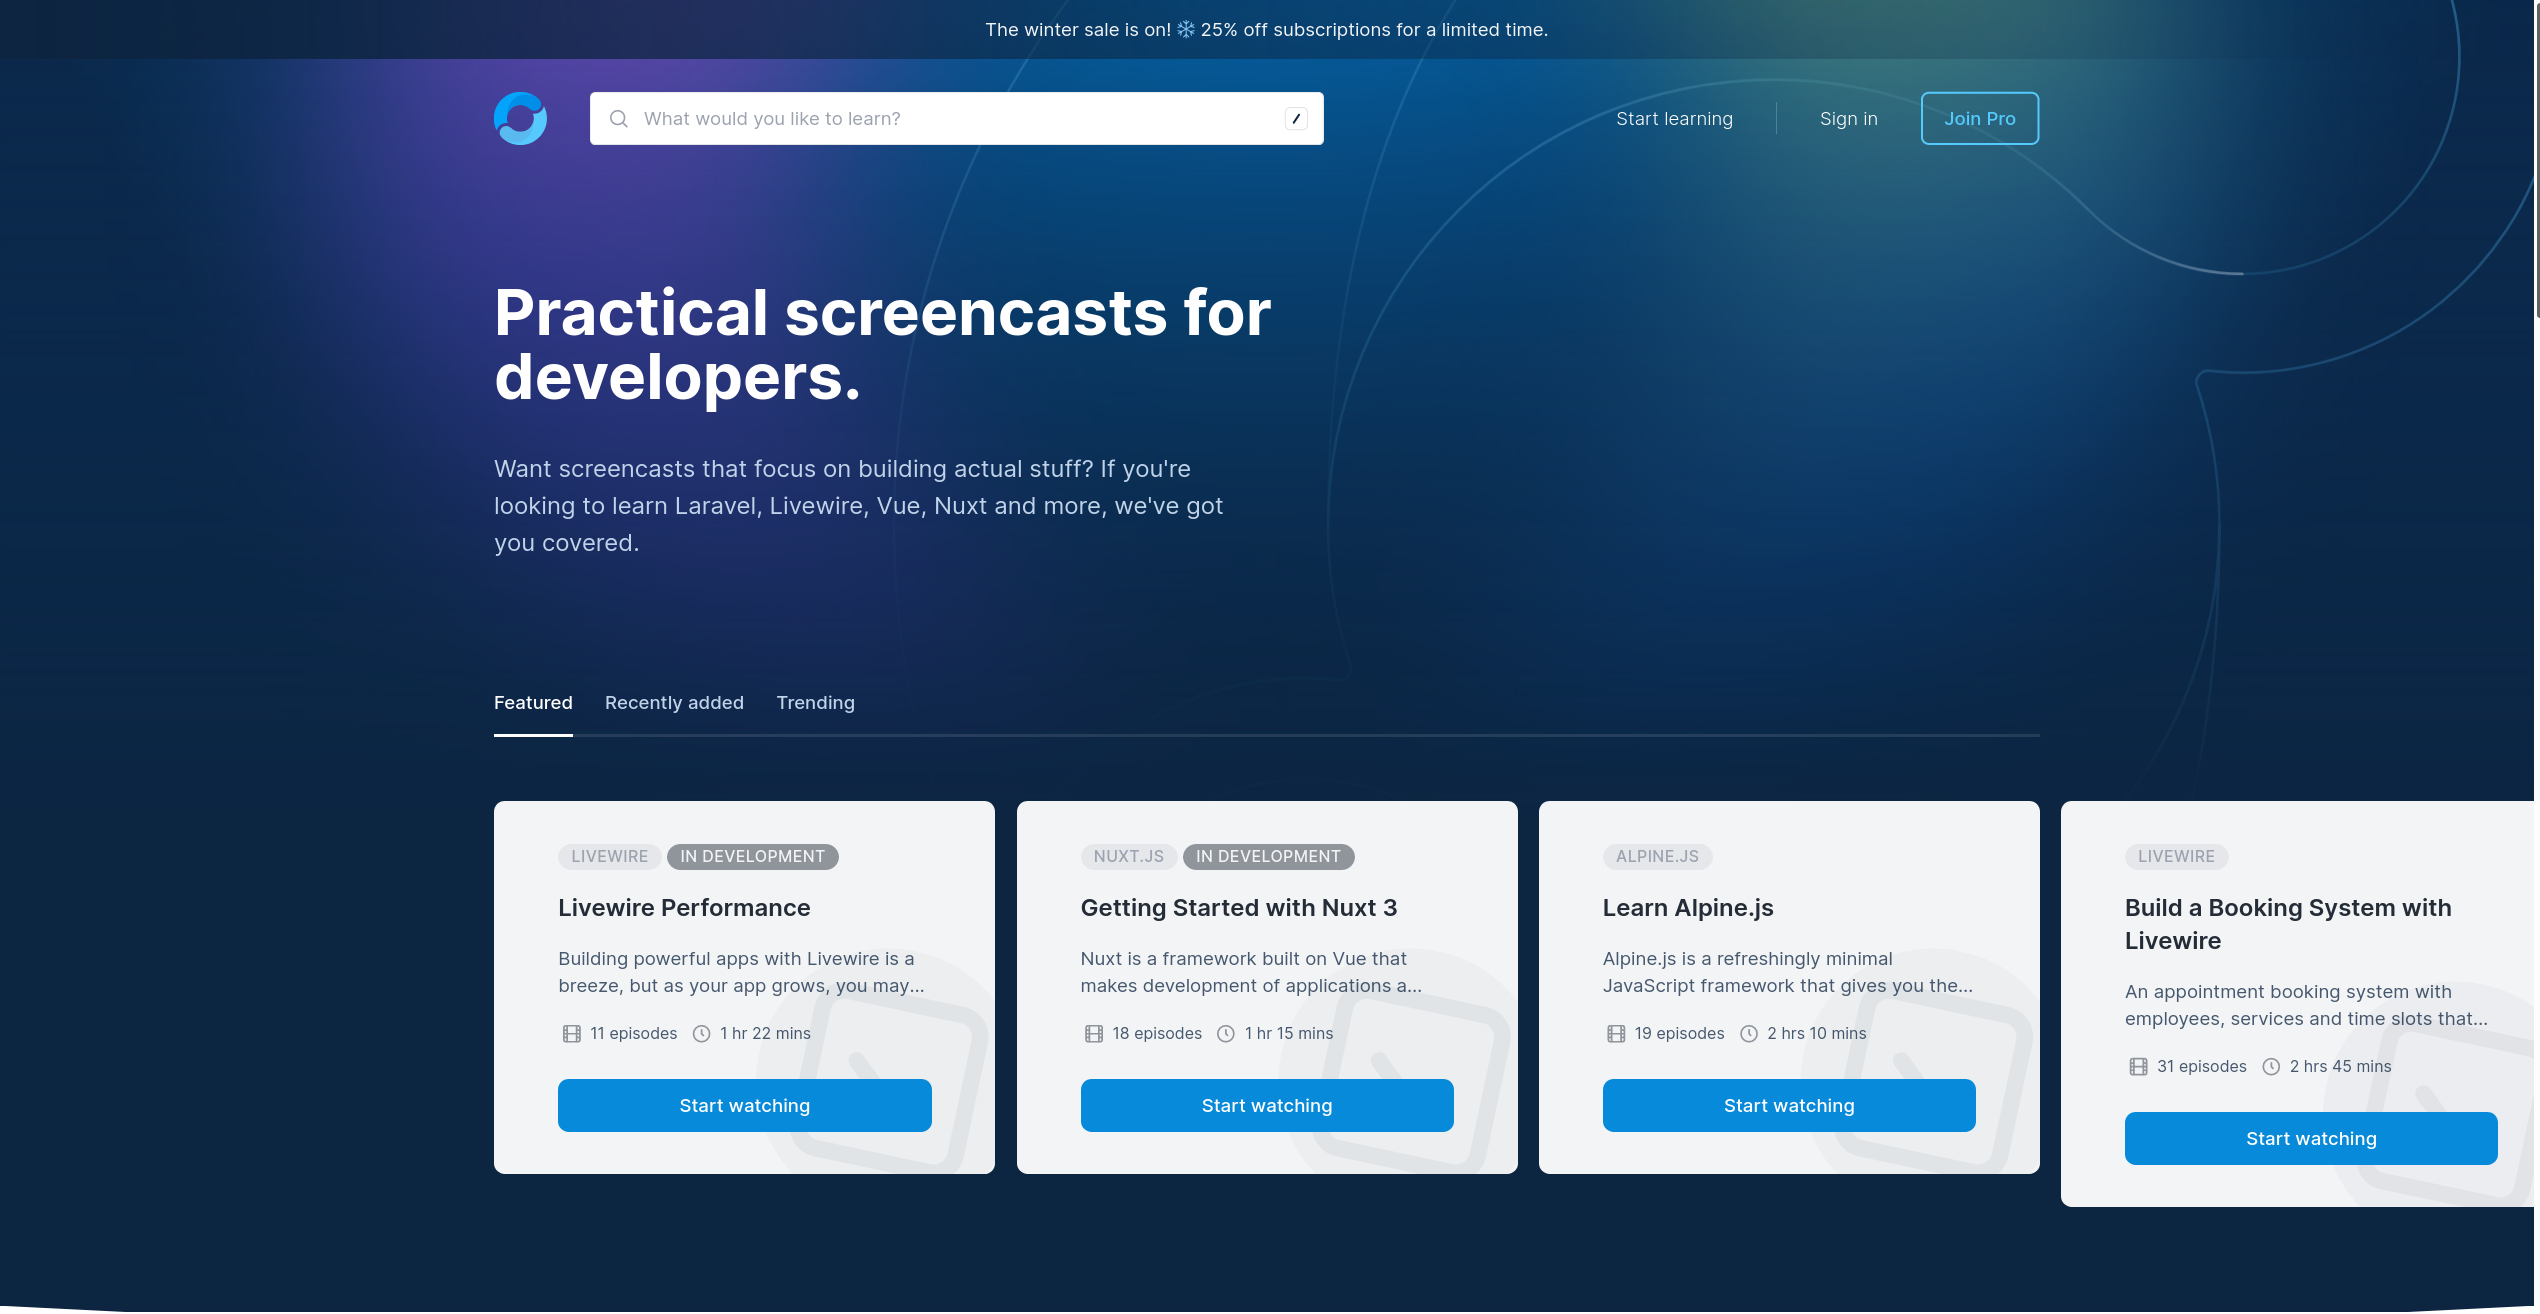The height and width of the screenshot is (1314, 2540).
Task: Open the Sign in link
Action: 1848,119
